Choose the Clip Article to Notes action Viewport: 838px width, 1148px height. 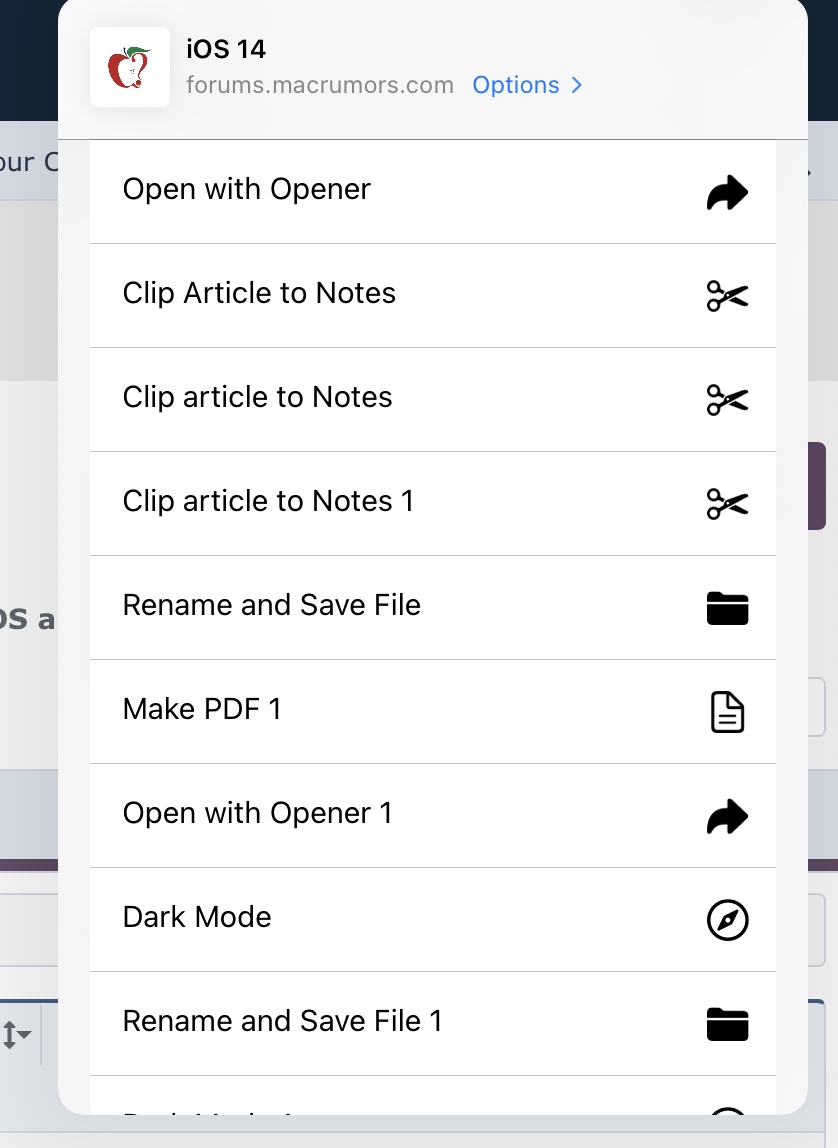tap(433, 296)
